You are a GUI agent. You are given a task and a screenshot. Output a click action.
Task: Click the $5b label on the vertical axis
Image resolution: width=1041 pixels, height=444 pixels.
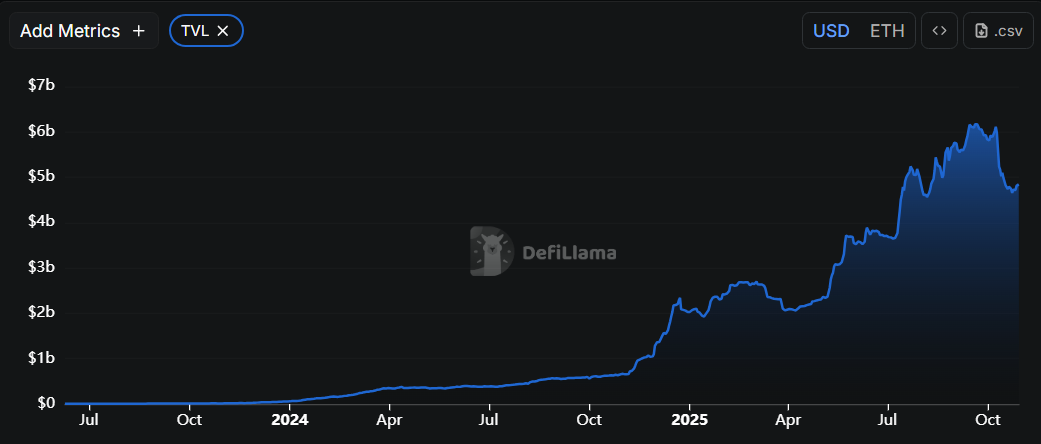pyautogui.click(x=41, y=177)
